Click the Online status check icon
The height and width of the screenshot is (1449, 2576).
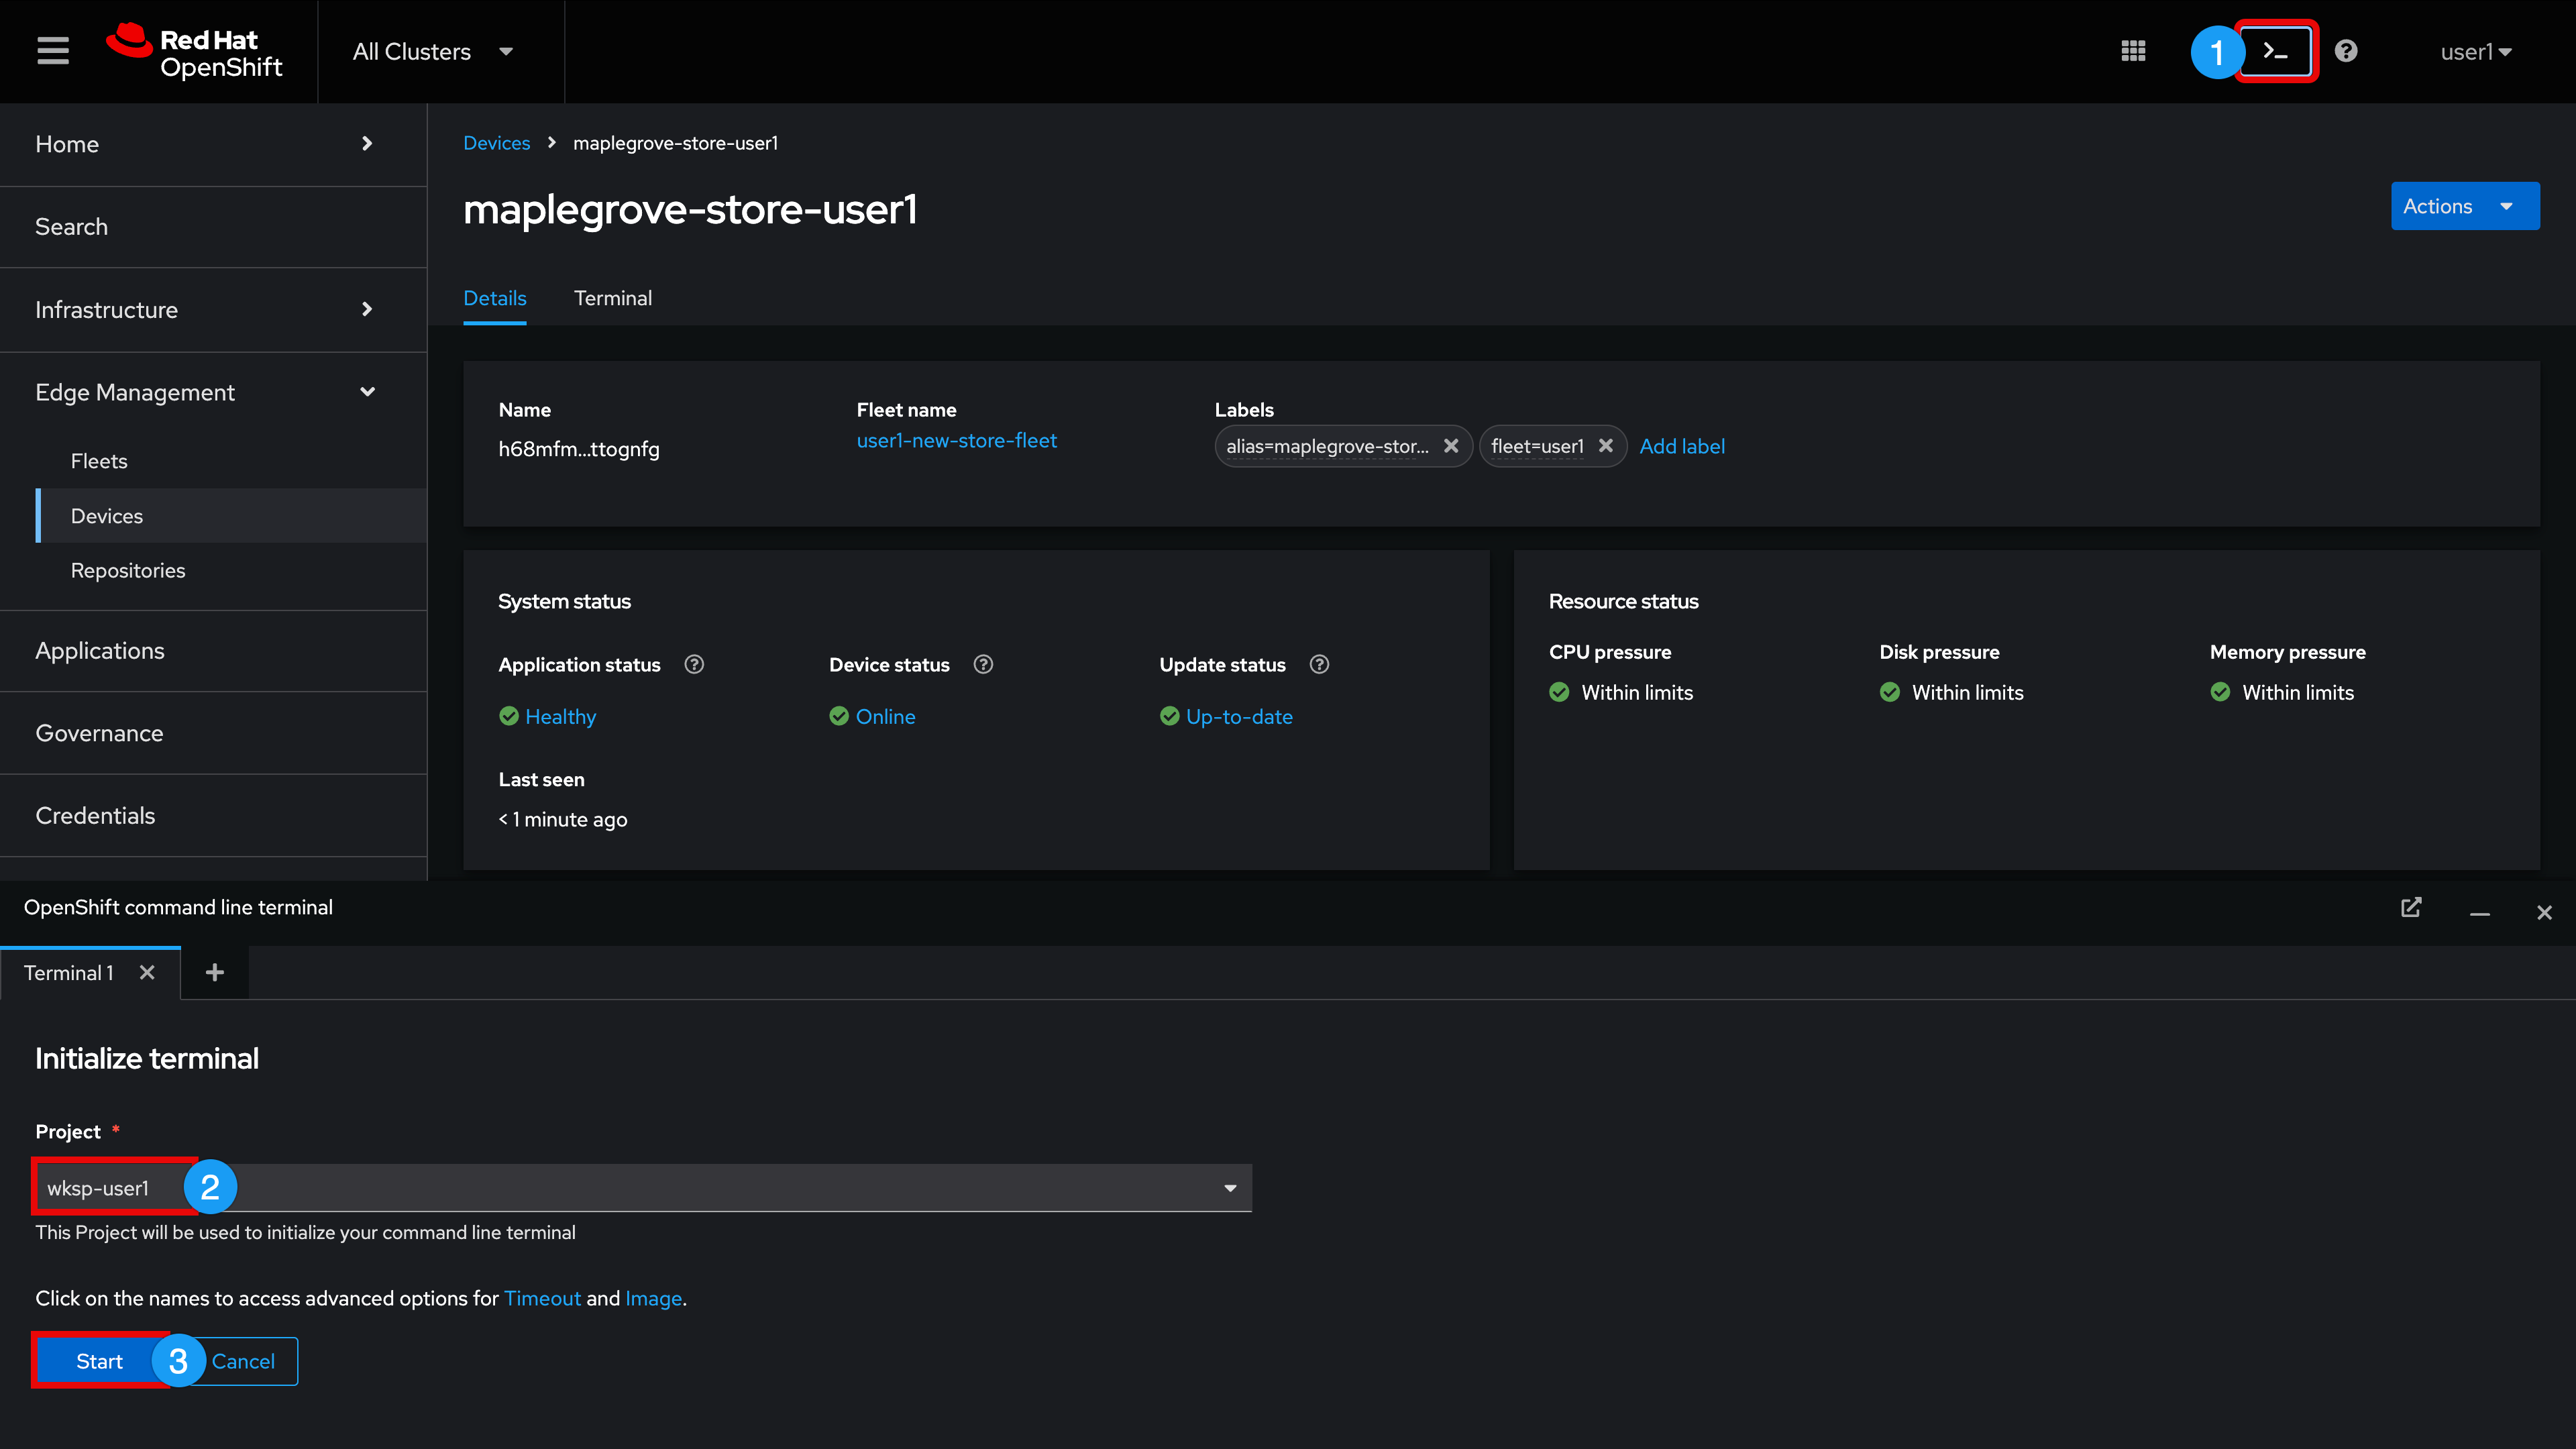coord(839,716)
